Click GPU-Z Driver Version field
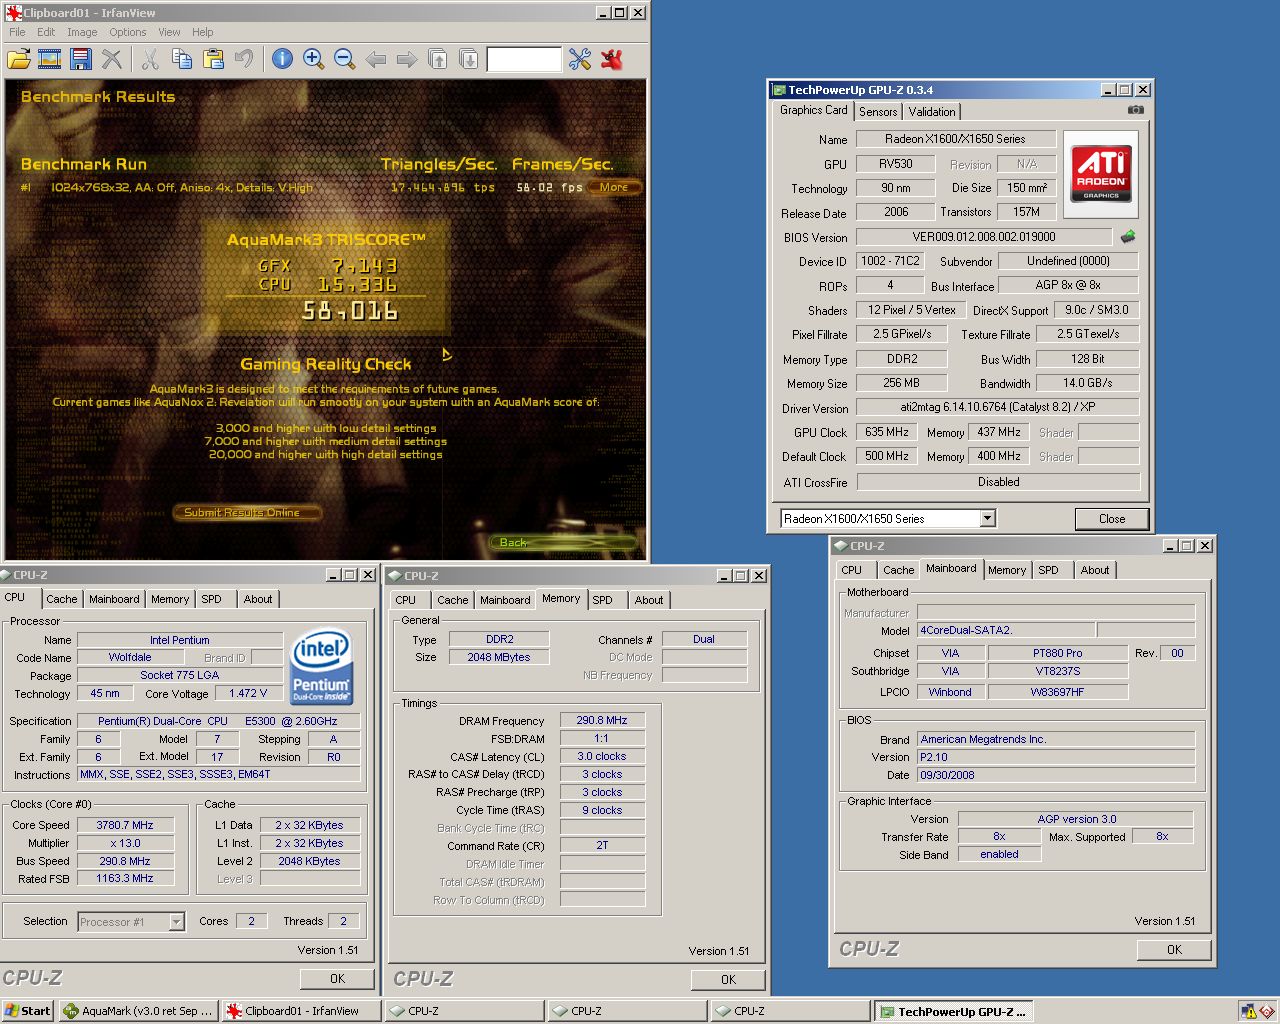Viewport: 1280px width, 1024px height. [x=997, y=407]
